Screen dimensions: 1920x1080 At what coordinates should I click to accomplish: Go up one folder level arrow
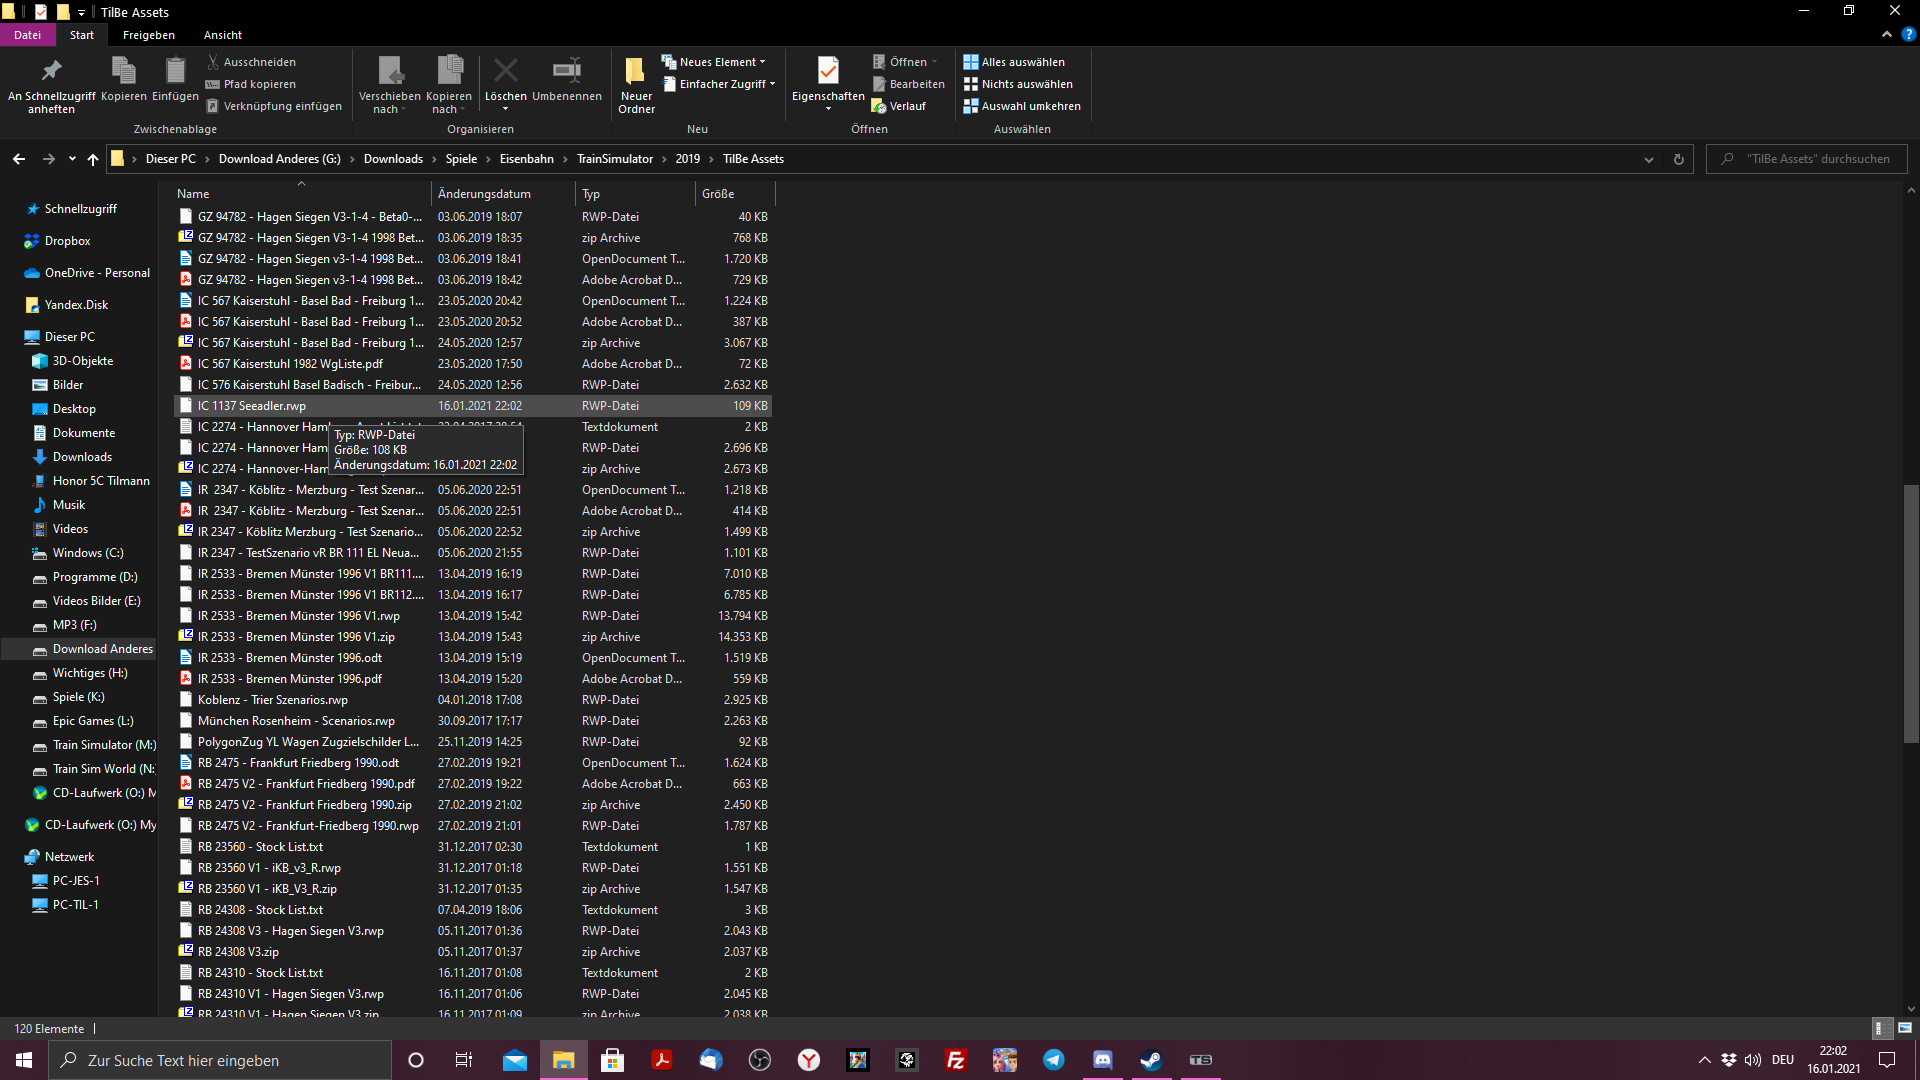pos(93,159)
